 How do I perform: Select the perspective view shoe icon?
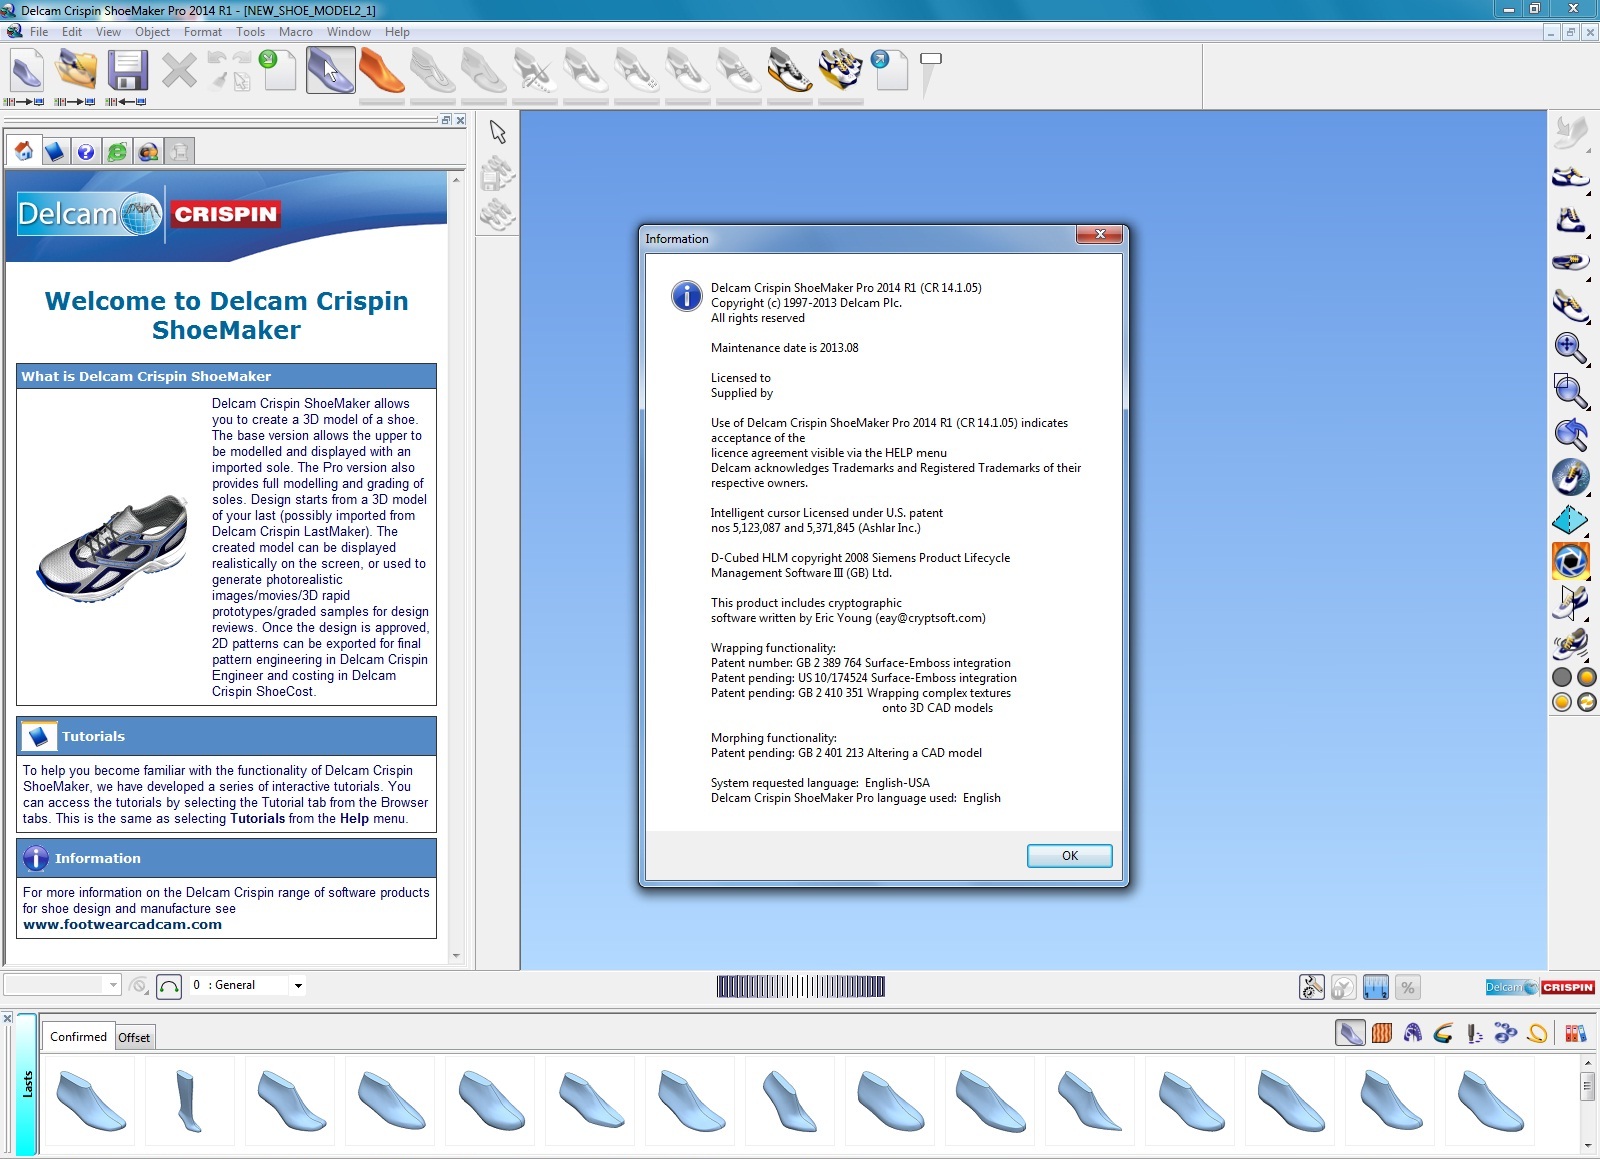(x=1570, y=305)
